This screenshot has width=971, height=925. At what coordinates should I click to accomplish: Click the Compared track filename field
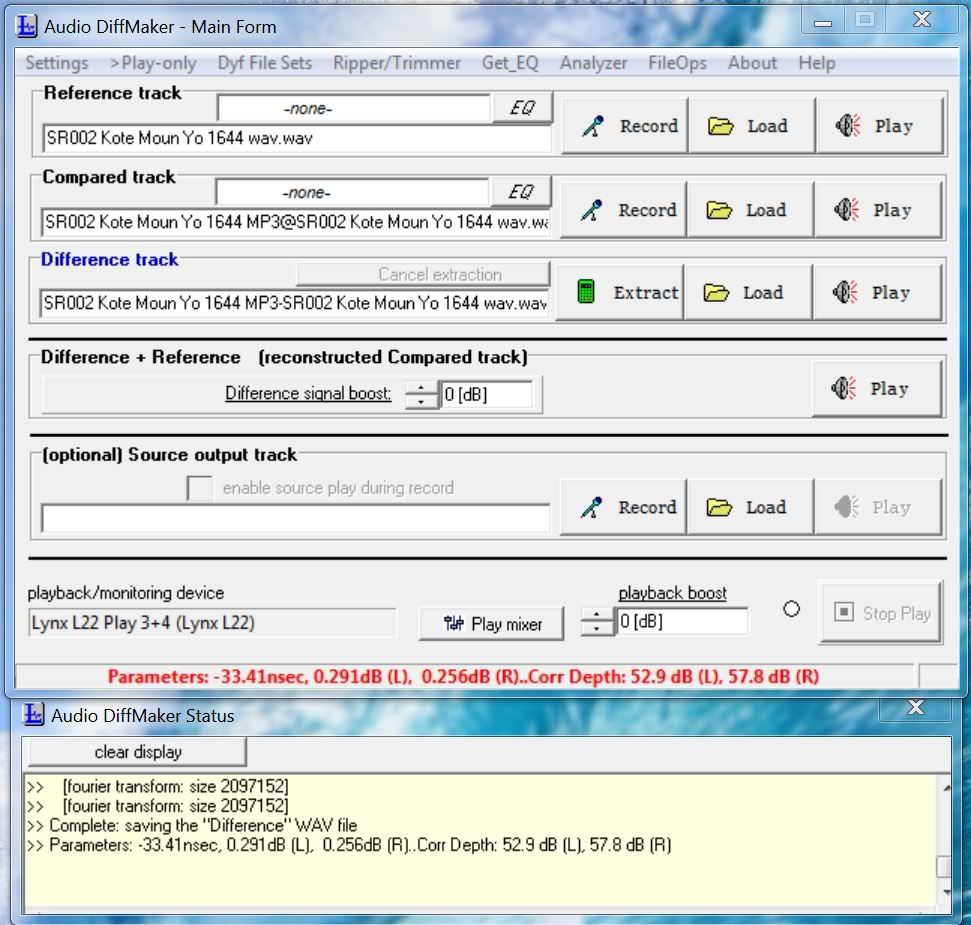click(295, 222)
